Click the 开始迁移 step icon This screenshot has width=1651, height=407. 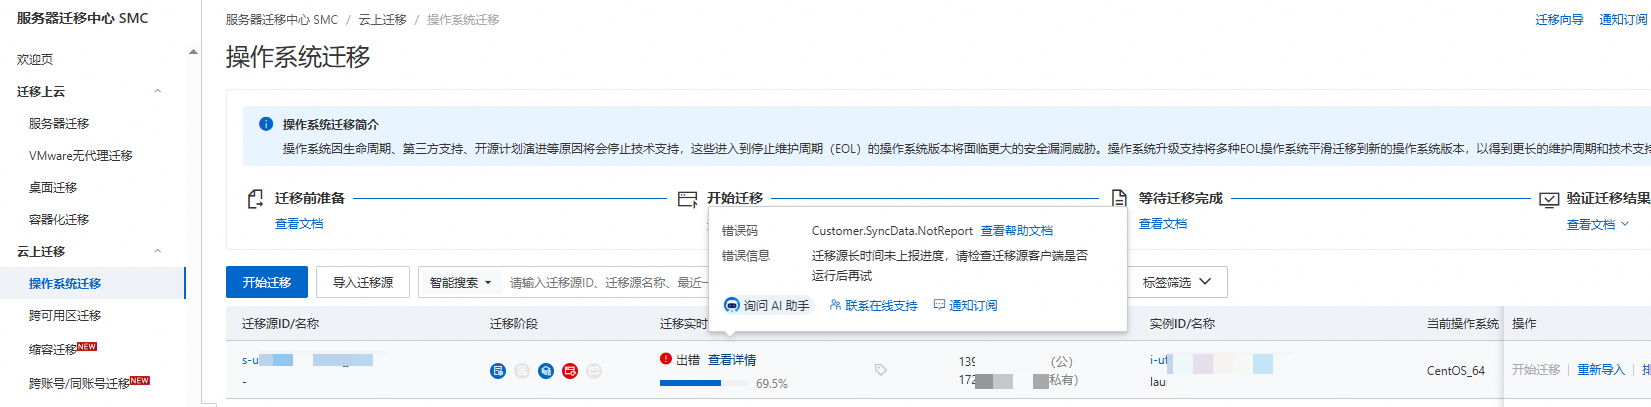click(x=687, y=199)
